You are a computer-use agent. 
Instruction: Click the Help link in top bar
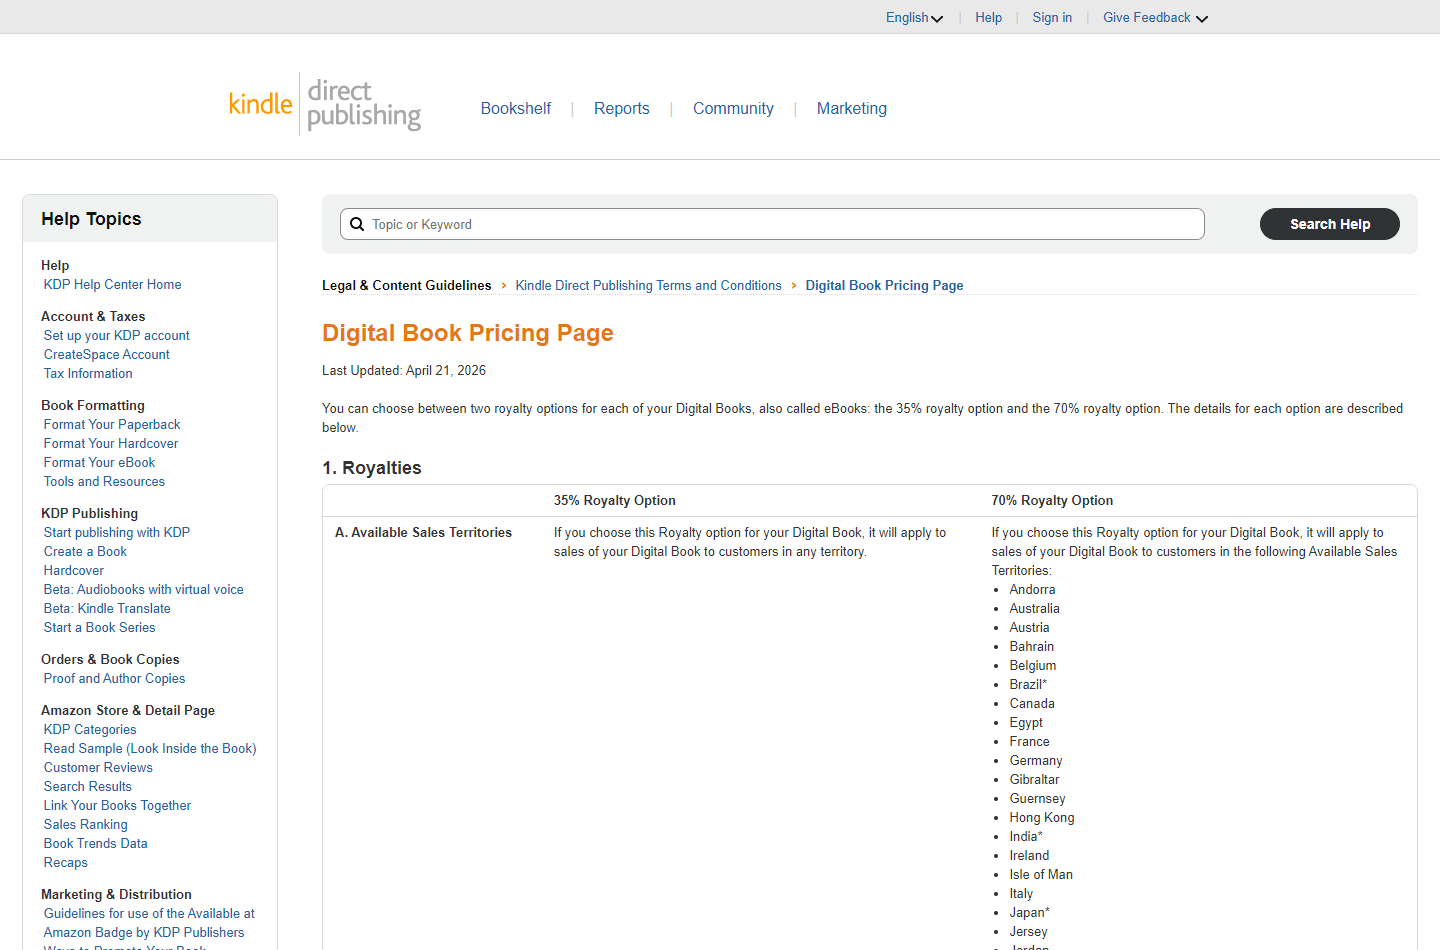[989, 18]
